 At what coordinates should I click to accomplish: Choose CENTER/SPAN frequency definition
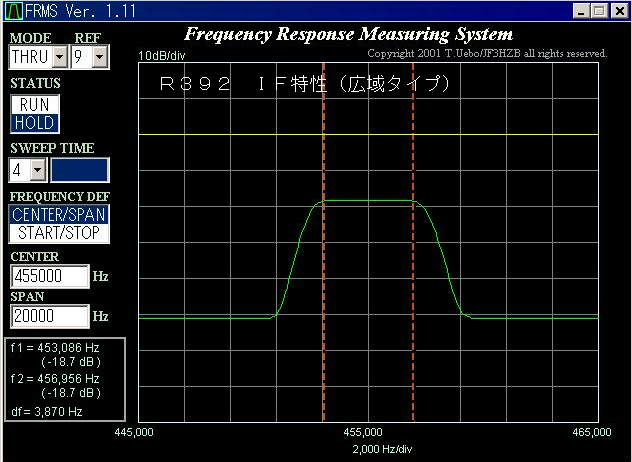59,214
